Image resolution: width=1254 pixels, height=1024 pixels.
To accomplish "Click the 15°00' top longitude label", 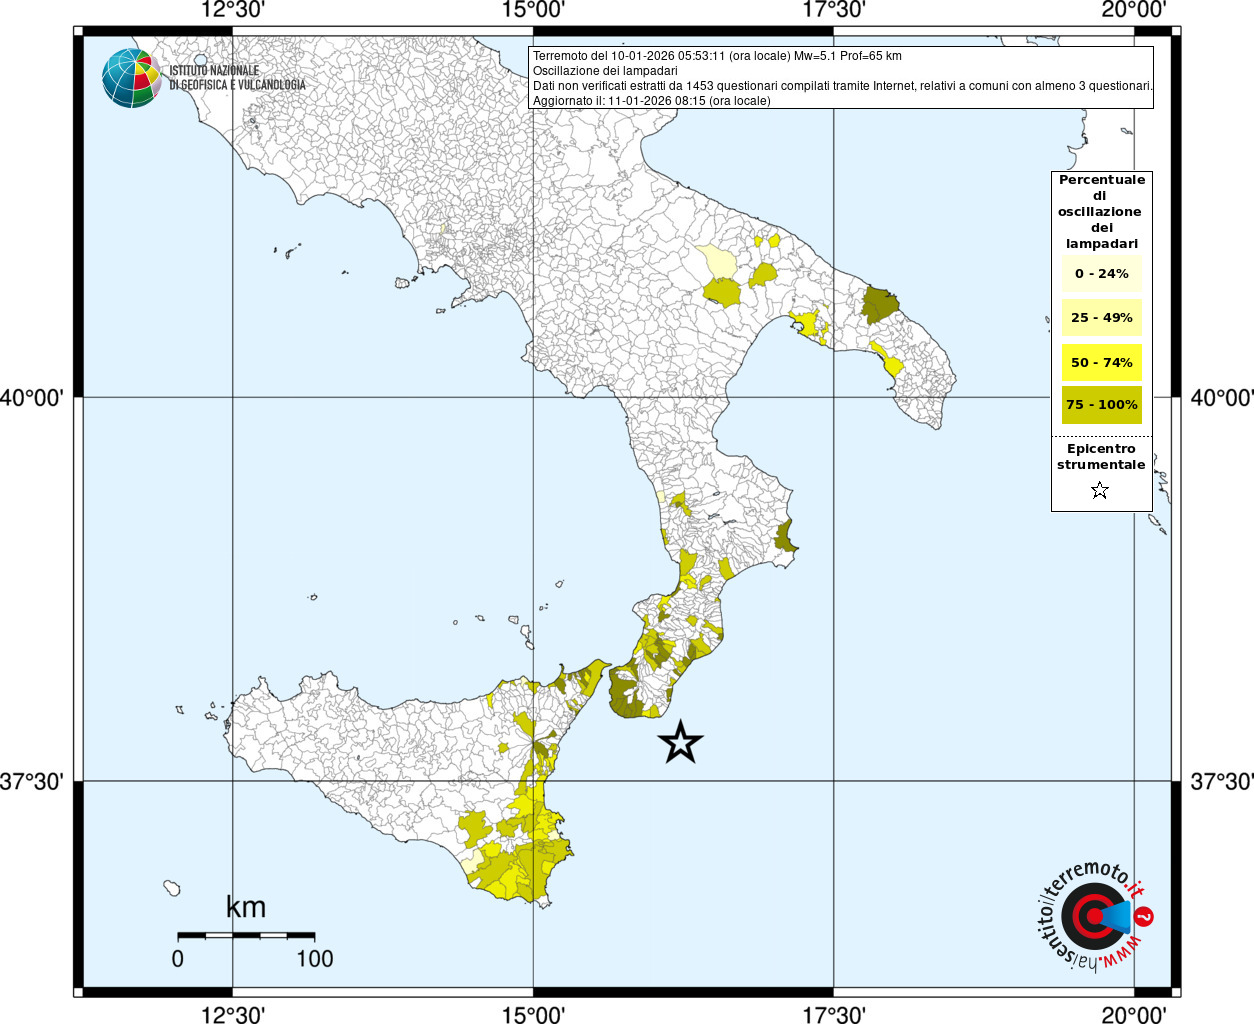I will click(x=533, y=10).
